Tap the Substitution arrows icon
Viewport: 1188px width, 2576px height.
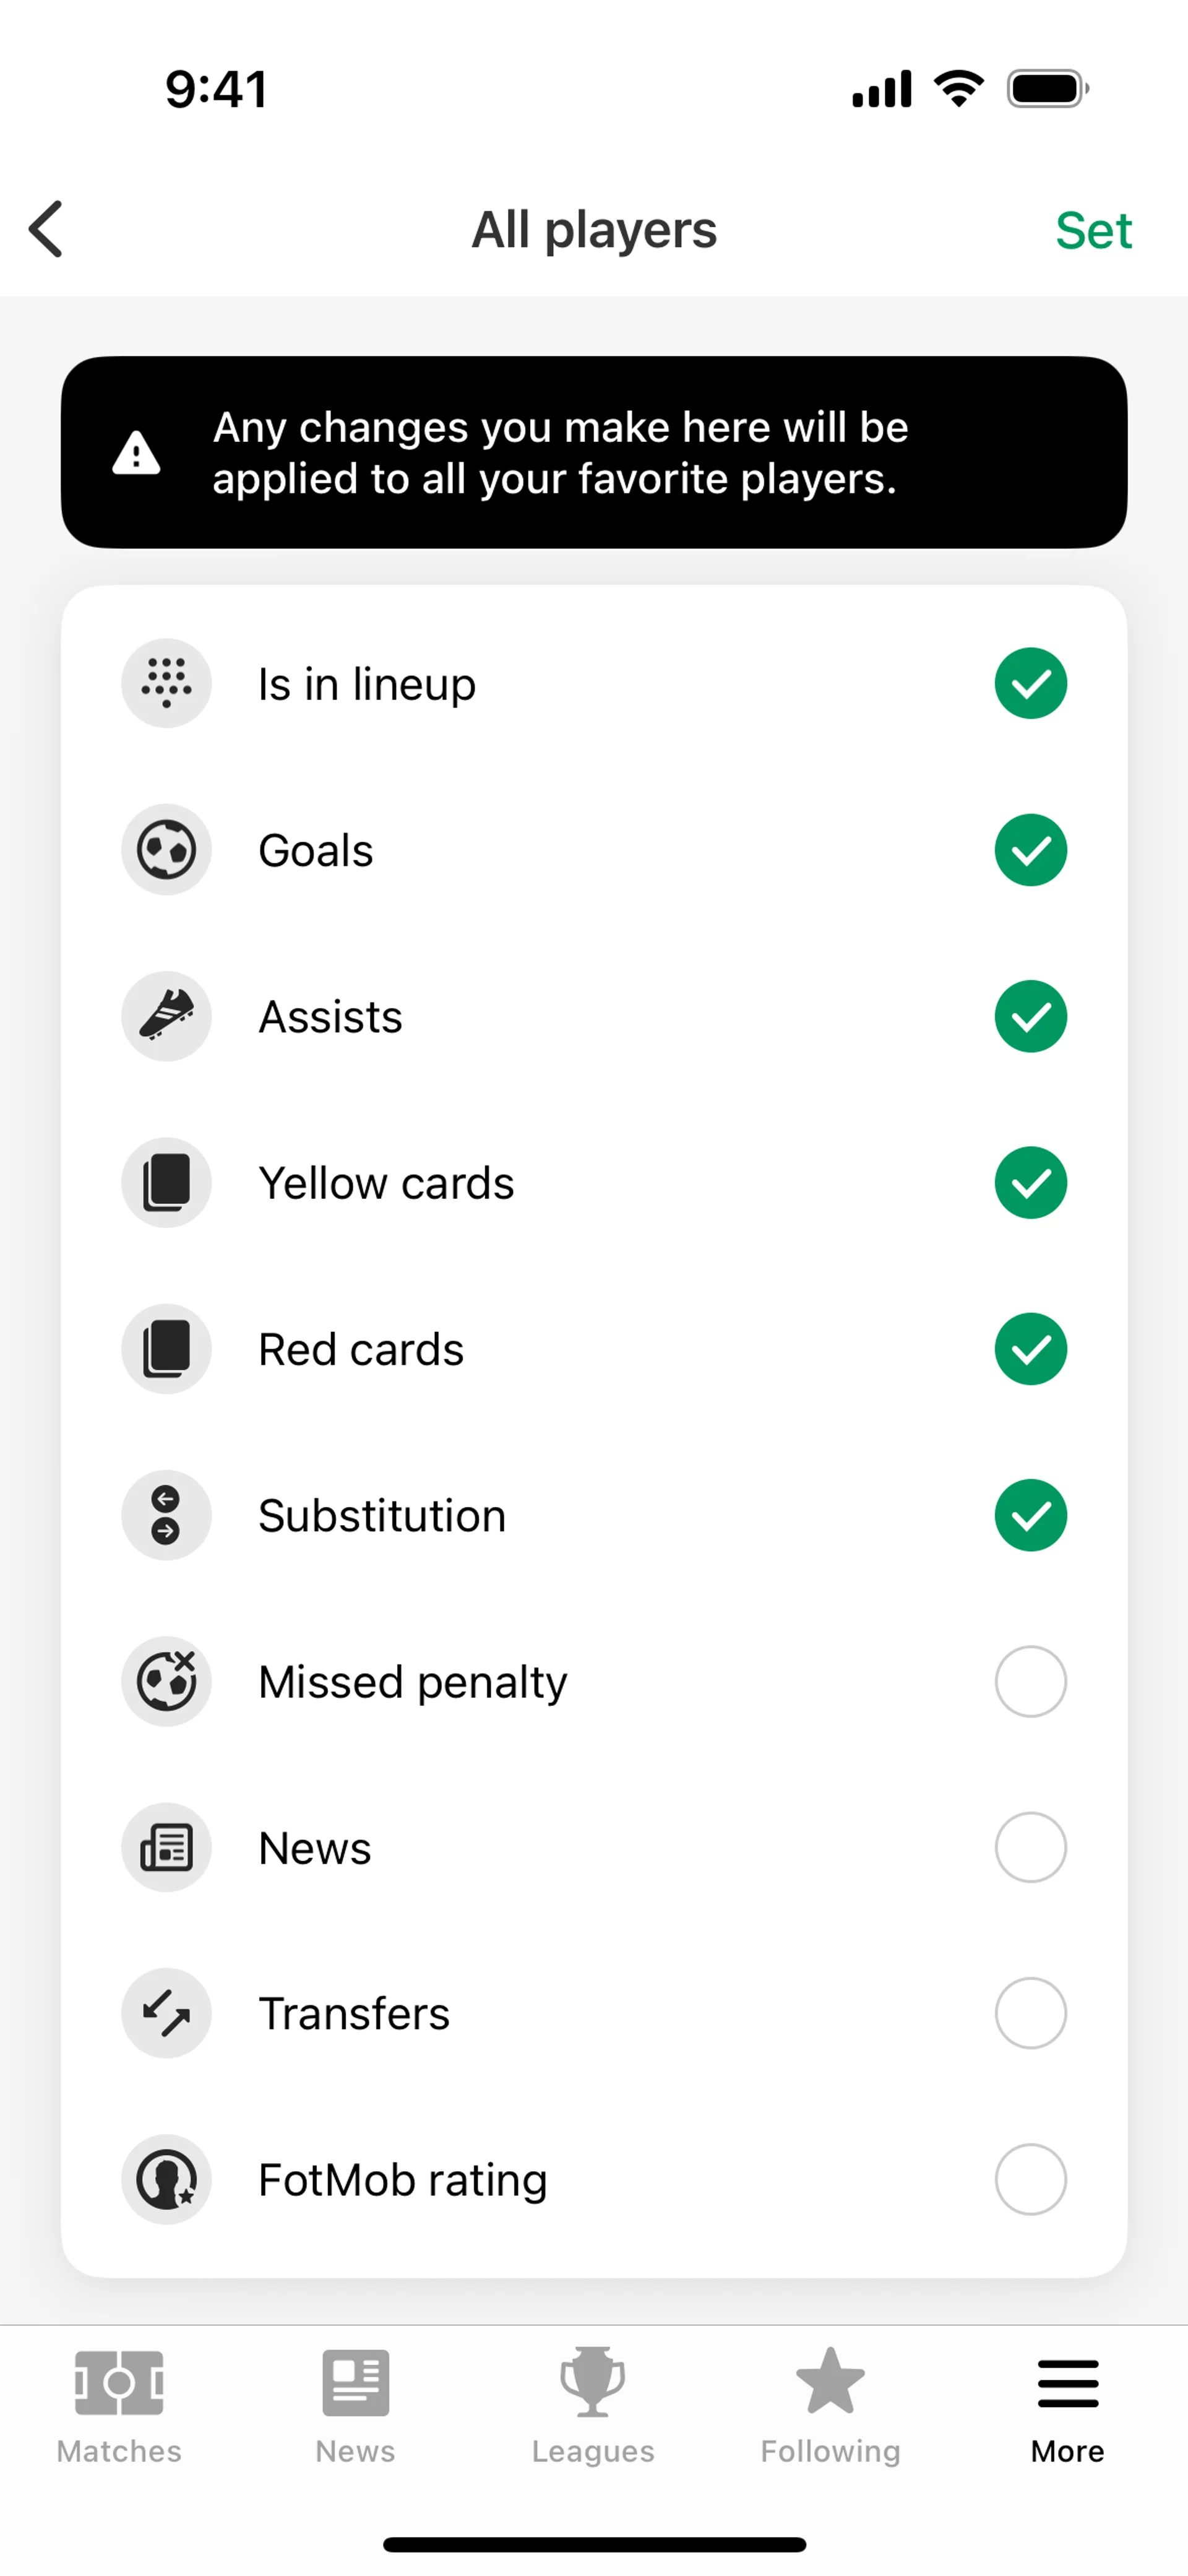pos(166,1515)
